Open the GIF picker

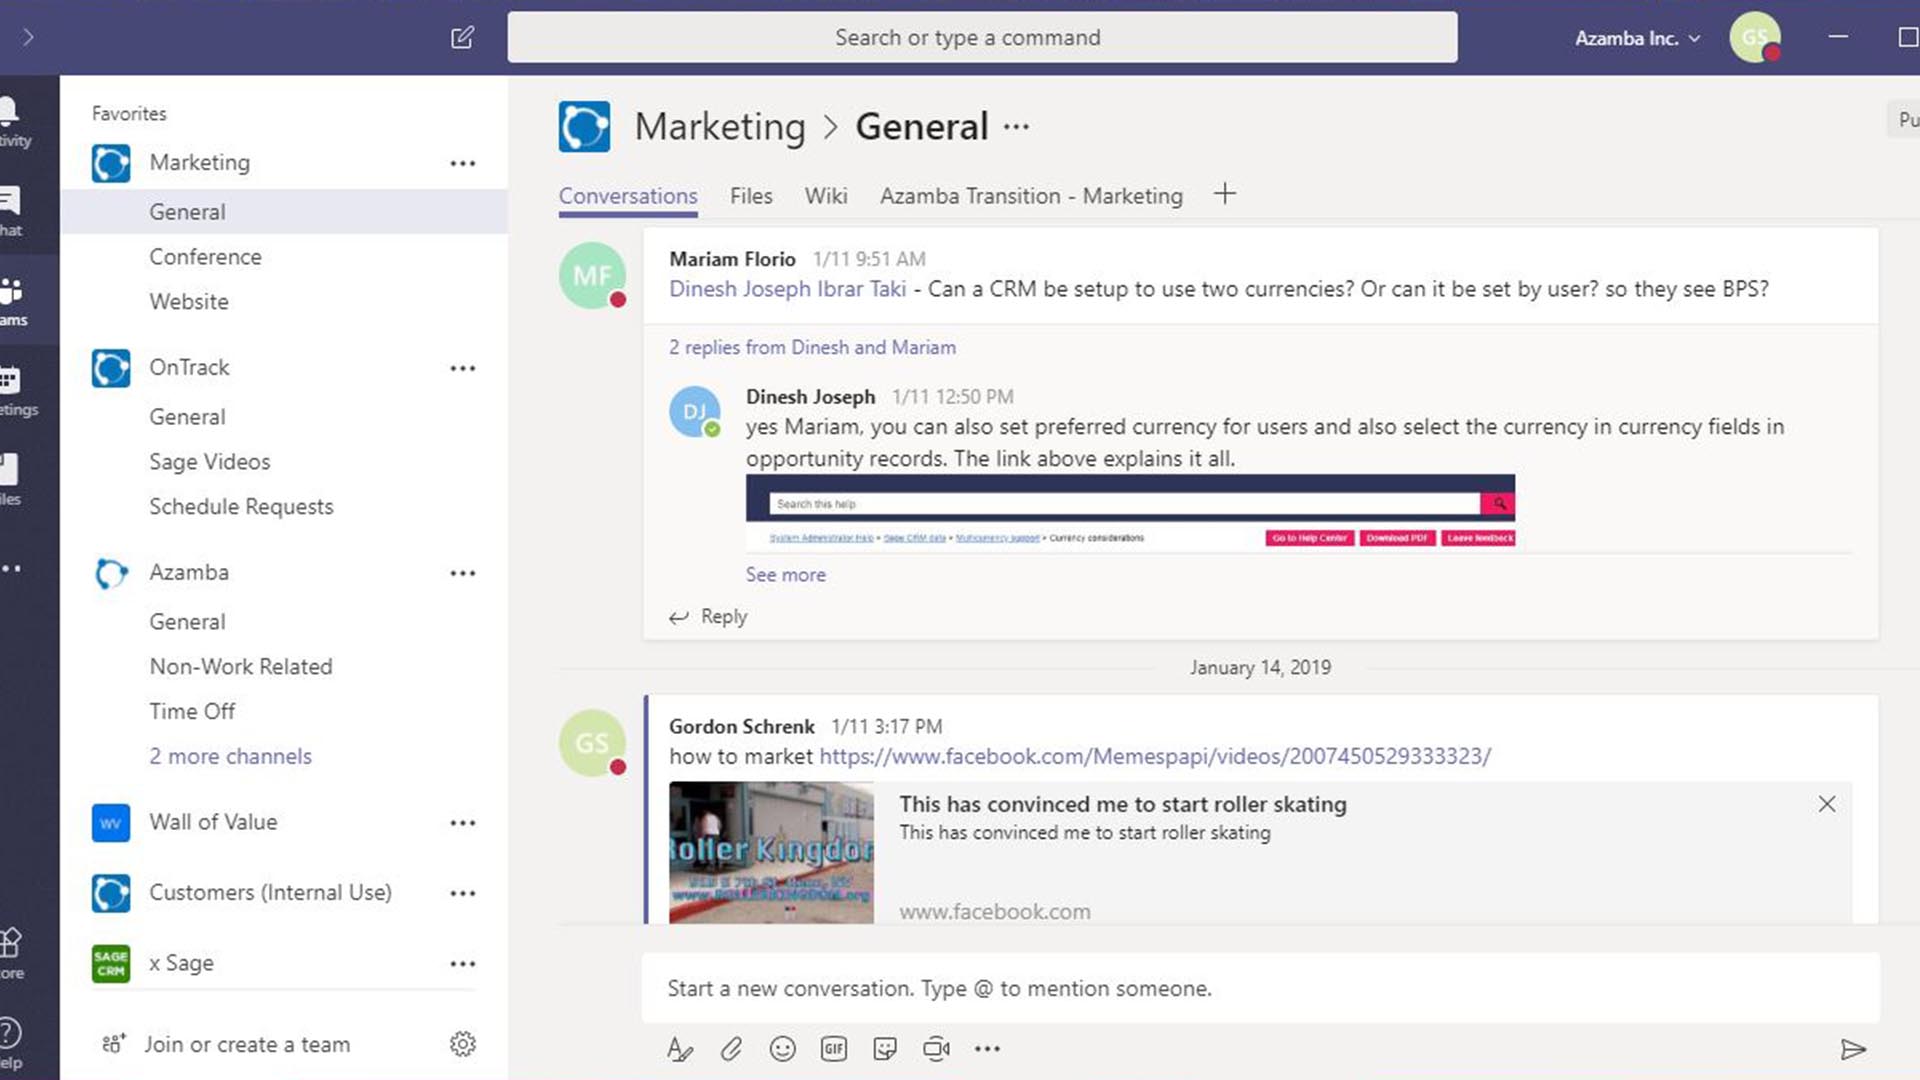click(834, 1049)
